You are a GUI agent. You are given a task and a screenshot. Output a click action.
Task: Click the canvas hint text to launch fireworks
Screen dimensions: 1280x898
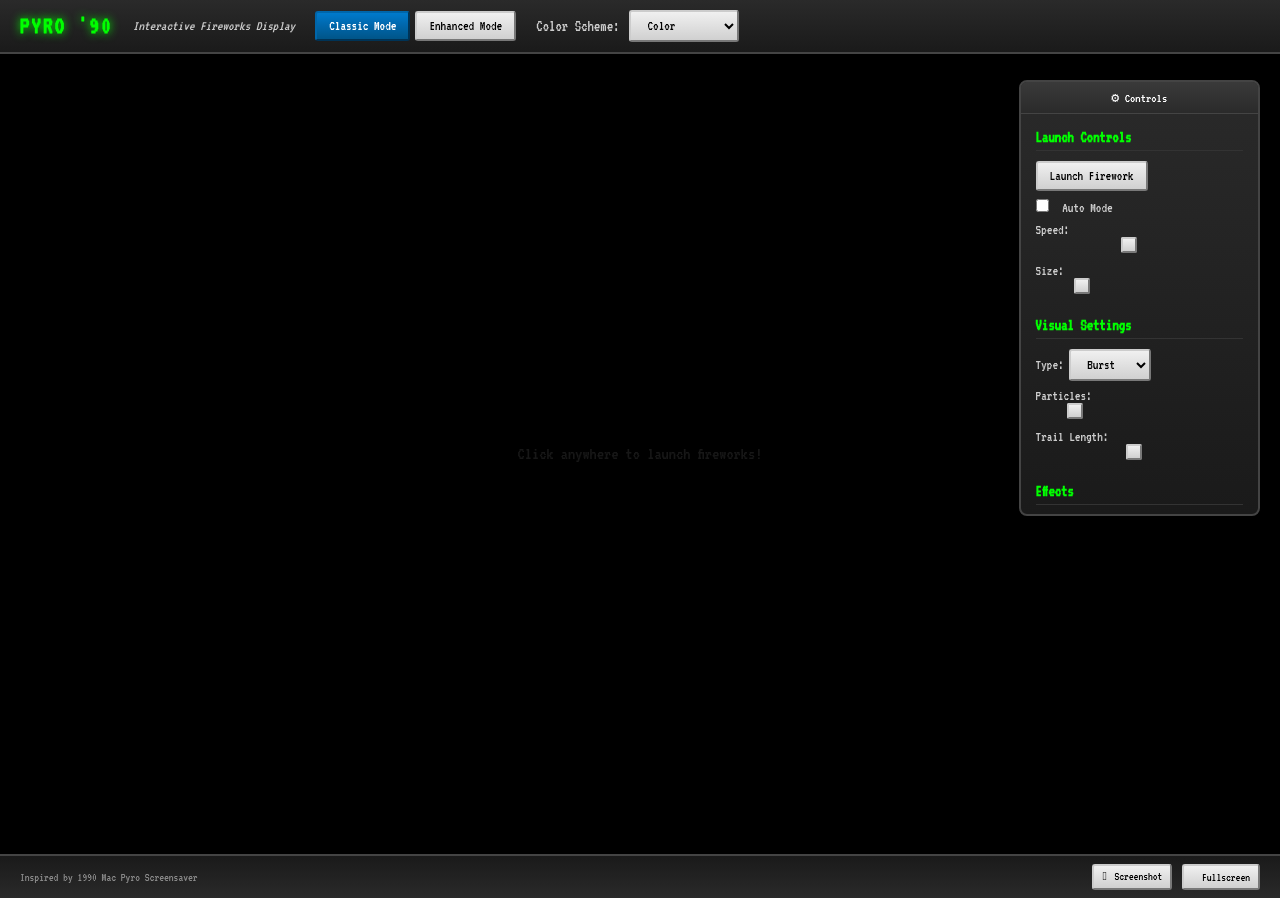tap(639, 454)
